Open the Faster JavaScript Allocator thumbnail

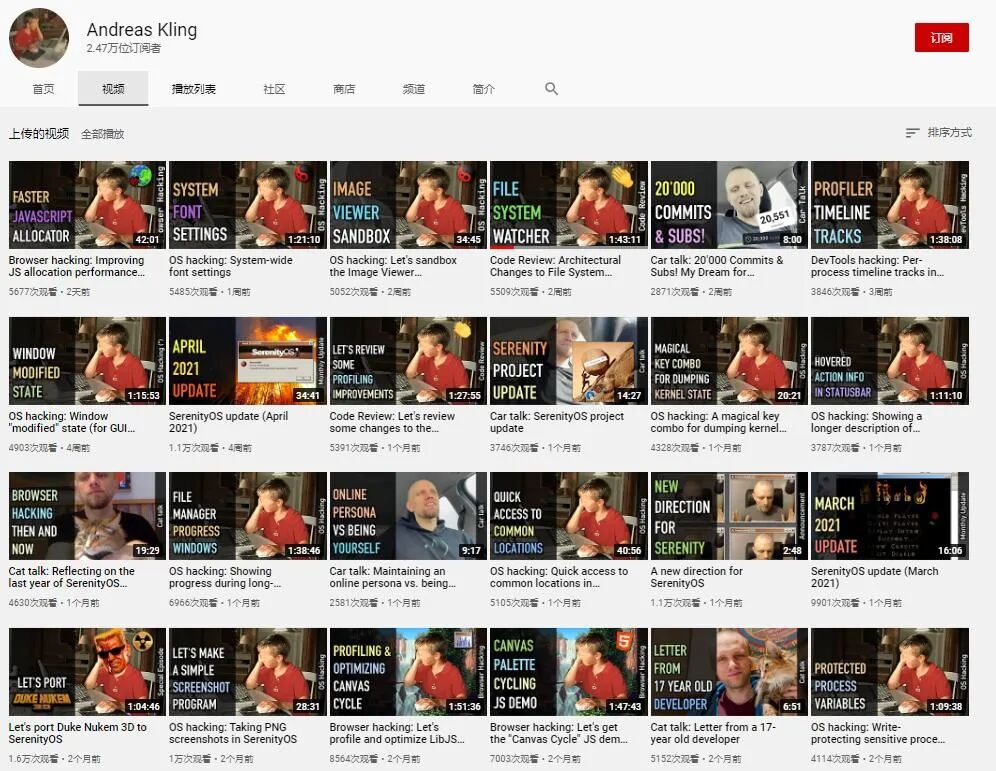pyautogui.click(x=88, y=204)
